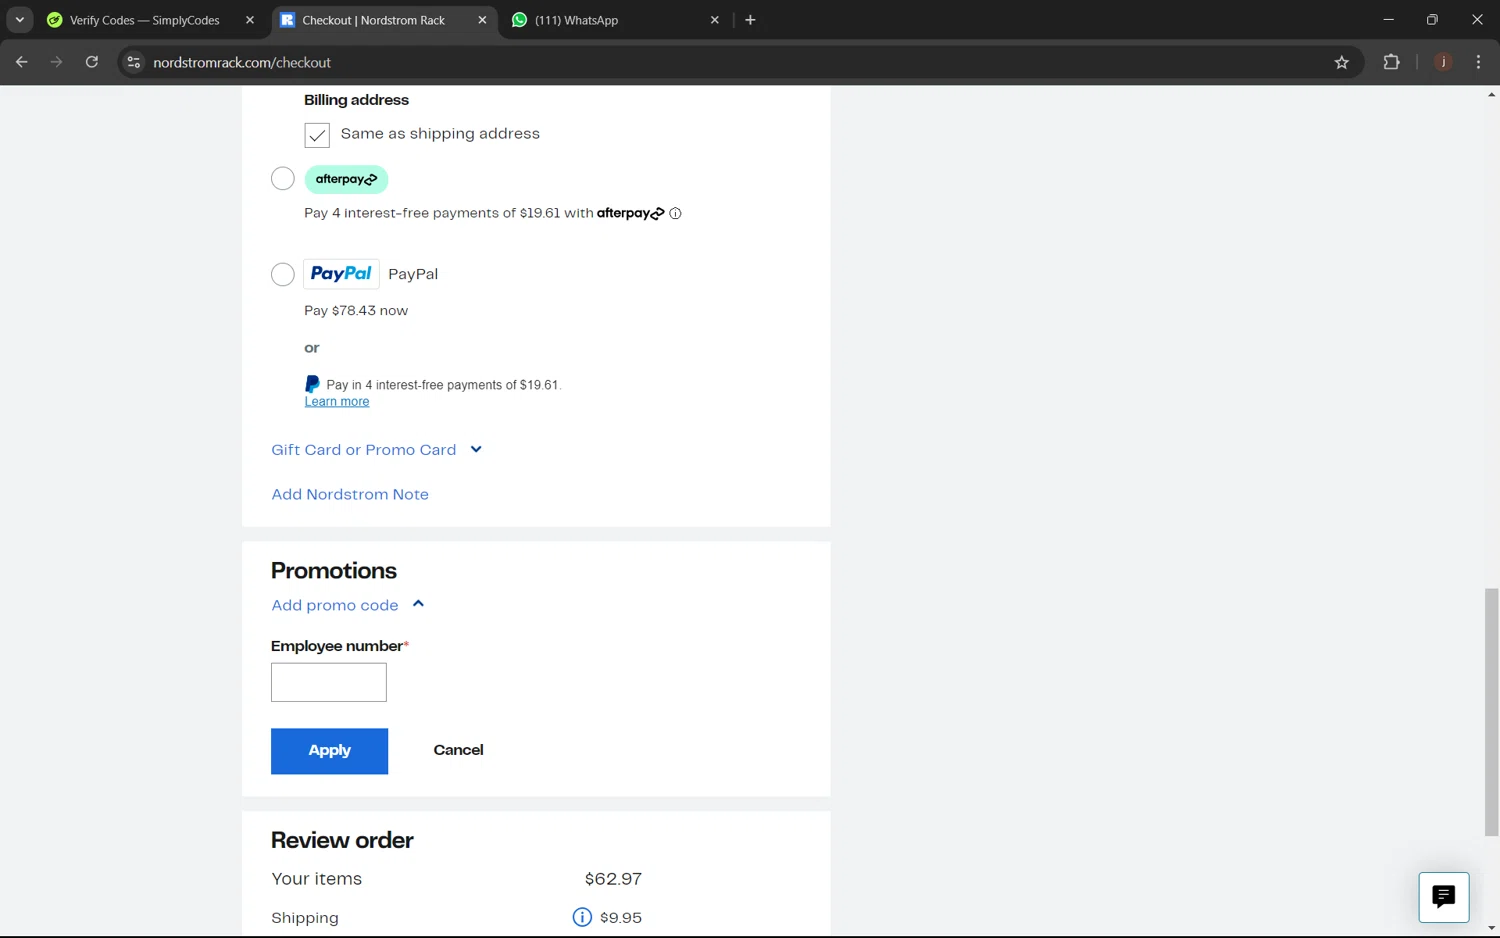
Task: Bookmark this page with the star icon
Action: [1342, 62]
